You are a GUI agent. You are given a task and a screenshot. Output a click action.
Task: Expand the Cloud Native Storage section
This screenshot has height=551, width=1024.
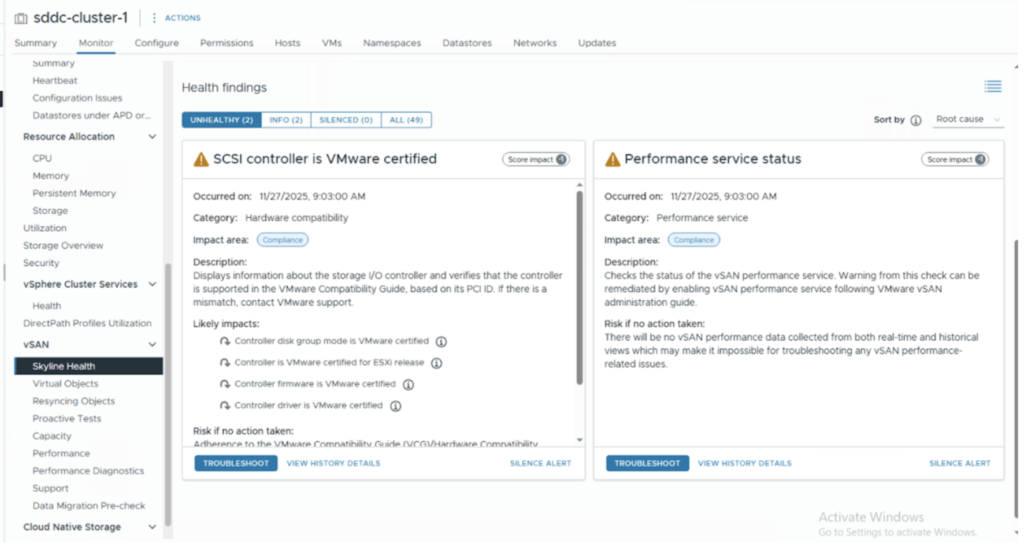tap(152, 527)
